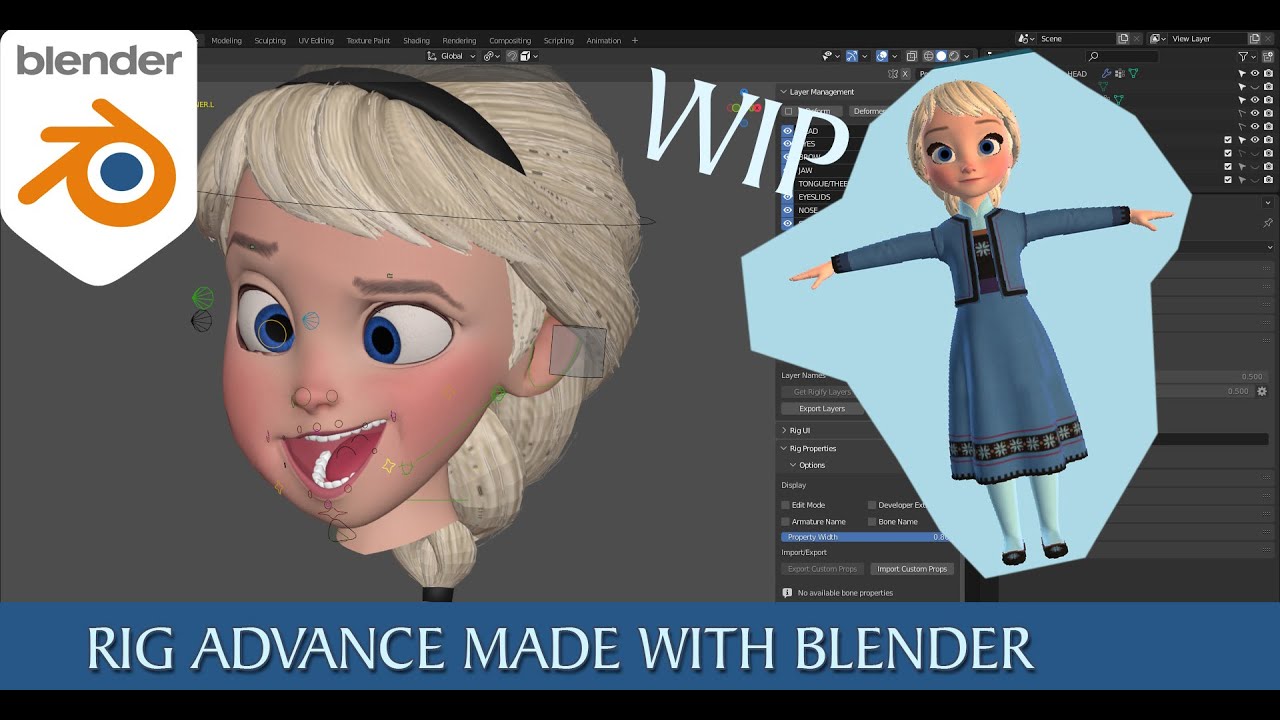Click the pin icon in properties editor
This screenshot has height=720, width=1280.
point(1268,222)
